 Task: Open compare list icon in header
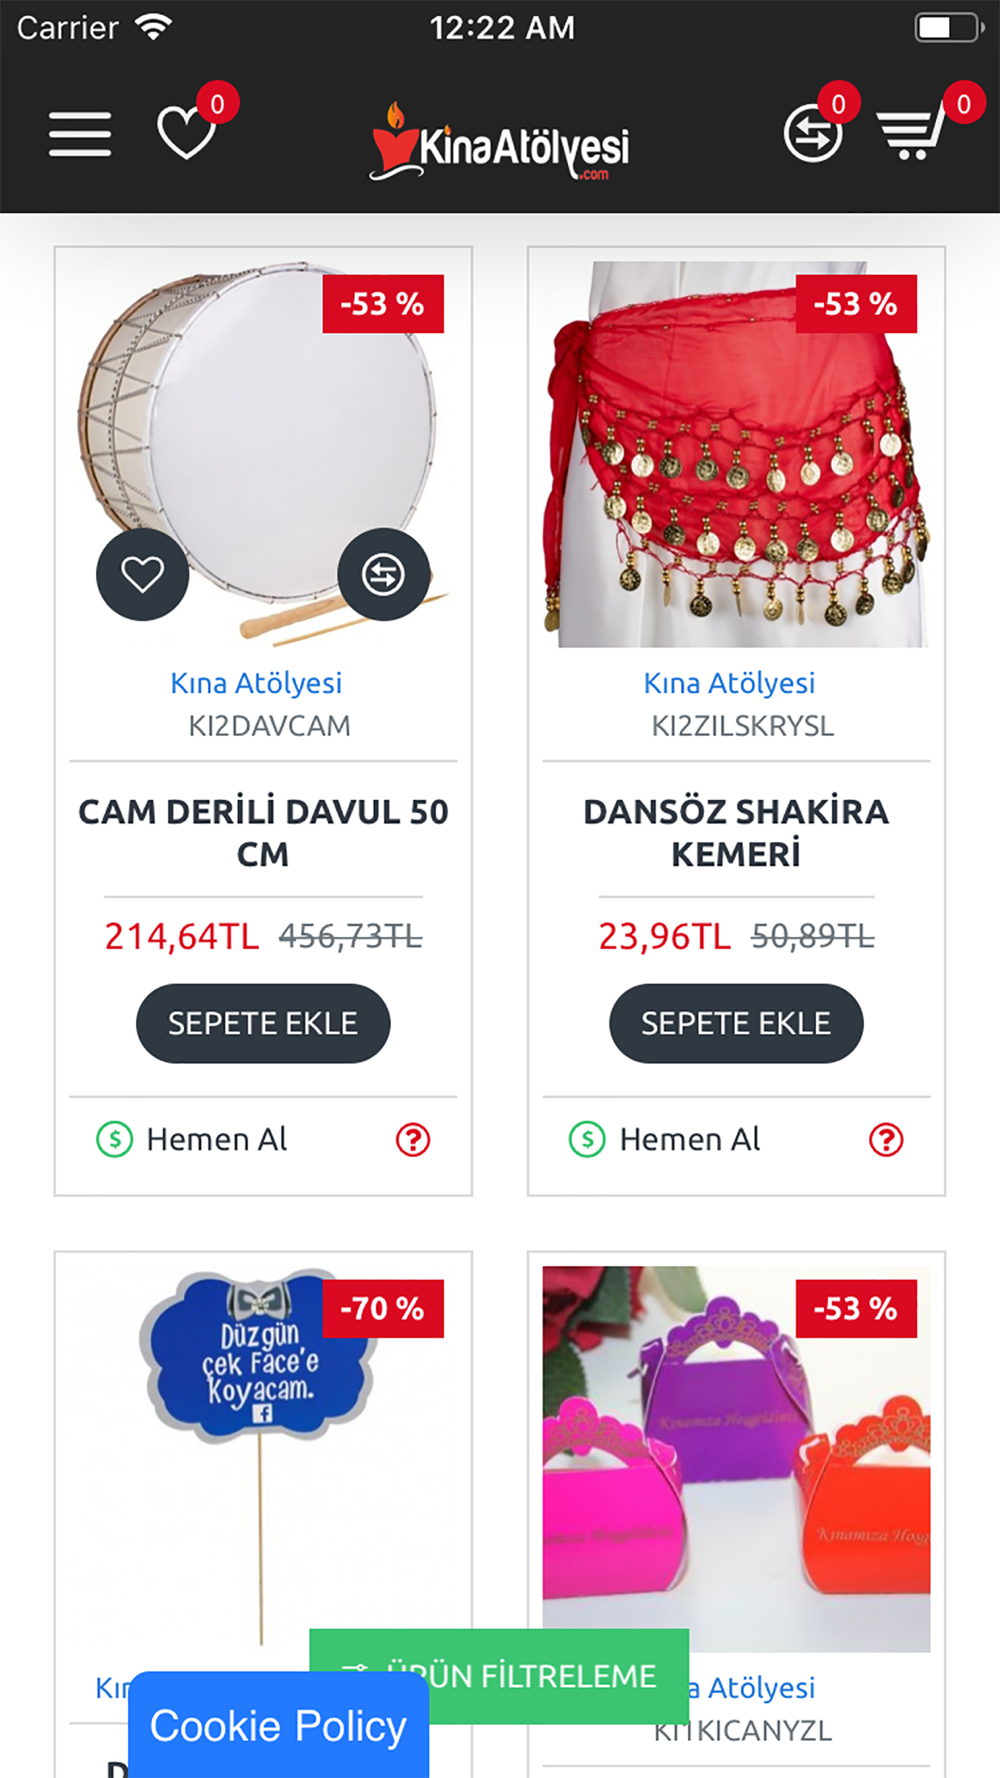coord(812,134)
